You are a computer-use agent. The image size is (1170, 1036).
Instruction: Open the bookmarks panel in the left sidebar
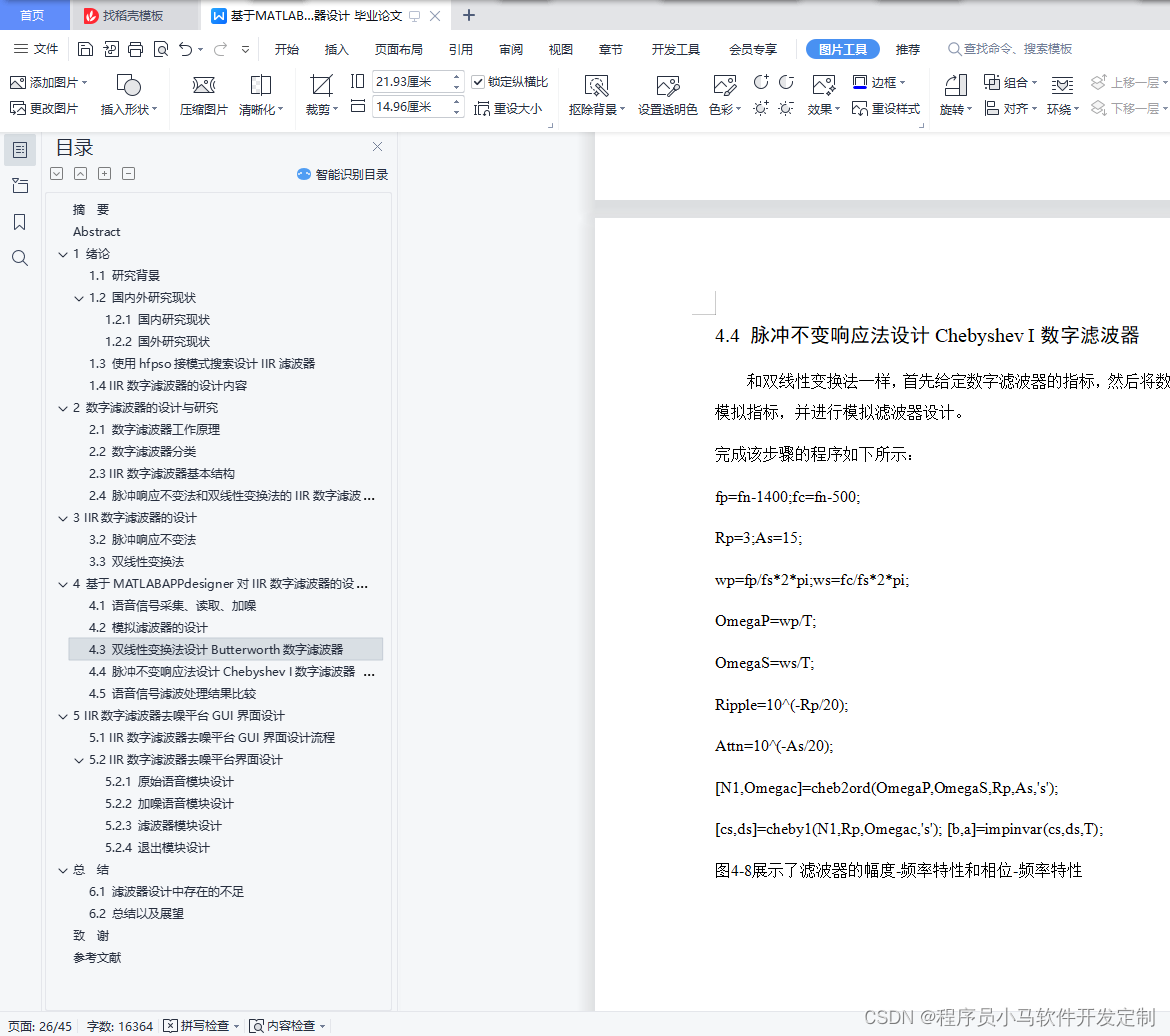19,222
